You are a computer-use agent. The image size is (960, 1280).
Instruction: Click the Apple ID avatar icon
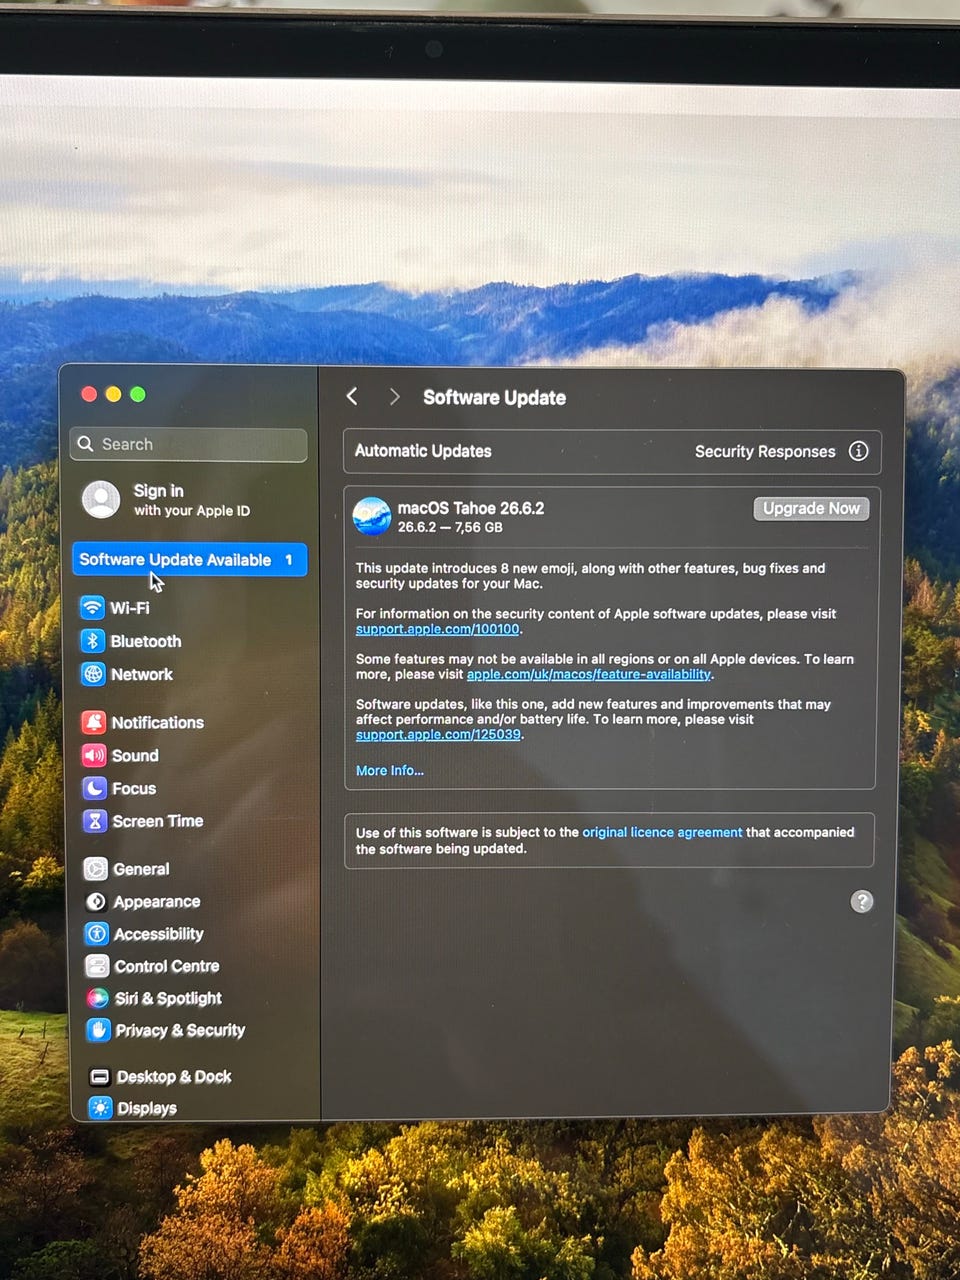point(101,499)
